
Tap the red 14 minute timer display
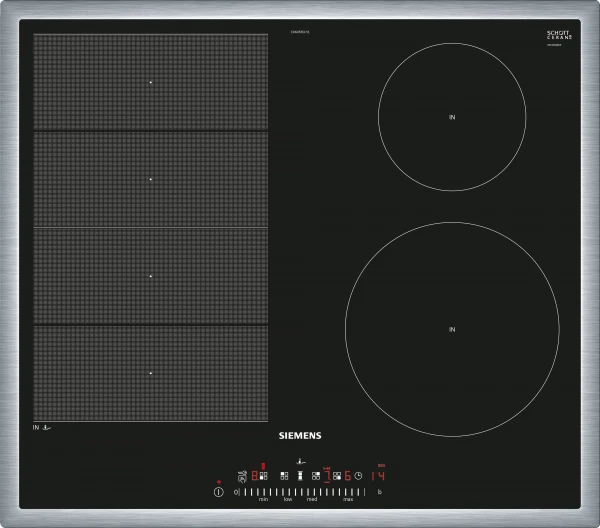tap(380, 477)
